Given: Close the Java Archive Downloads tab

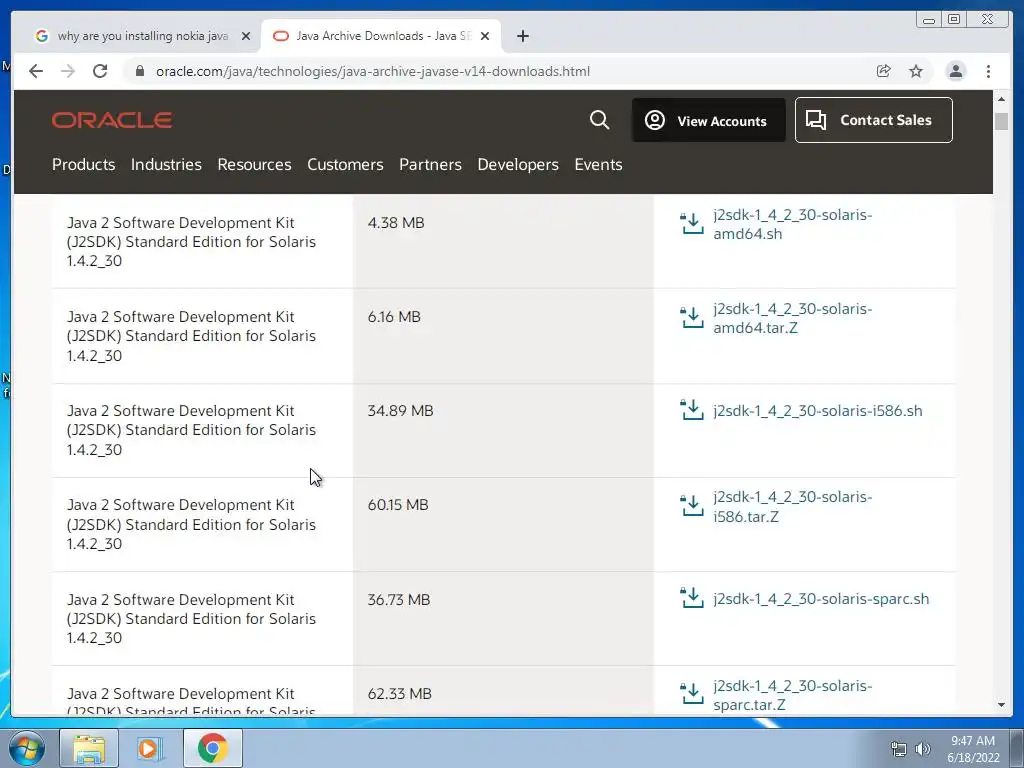Looking at the screenshot, I should 485,36.
